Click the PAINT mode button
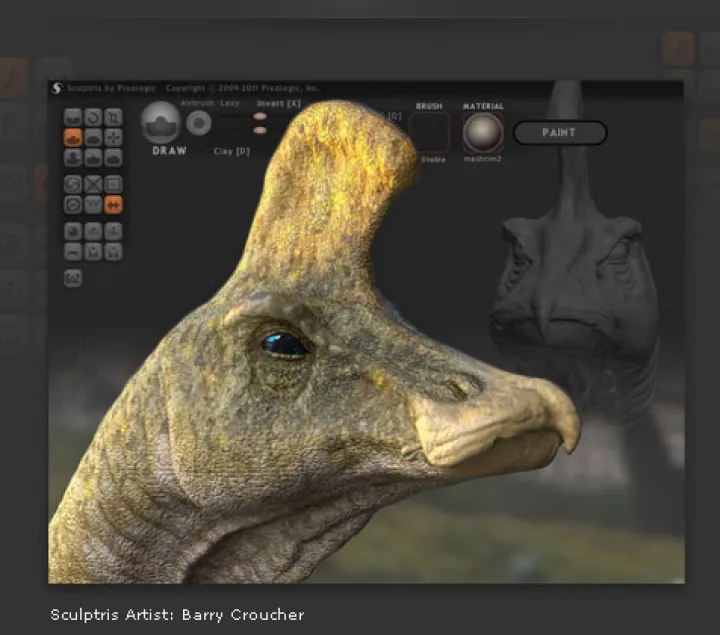The height and width of the screenshot is (635, 720). (560, 133)
